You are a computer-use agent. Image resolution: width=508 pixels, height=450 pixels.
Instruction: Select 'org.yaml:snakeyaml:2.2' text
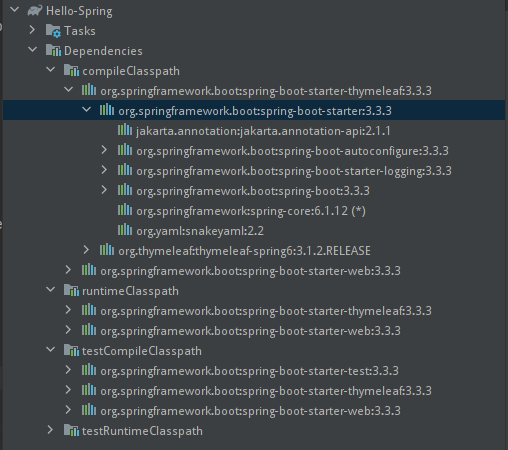pyautogui.click(x=200, y=231)
